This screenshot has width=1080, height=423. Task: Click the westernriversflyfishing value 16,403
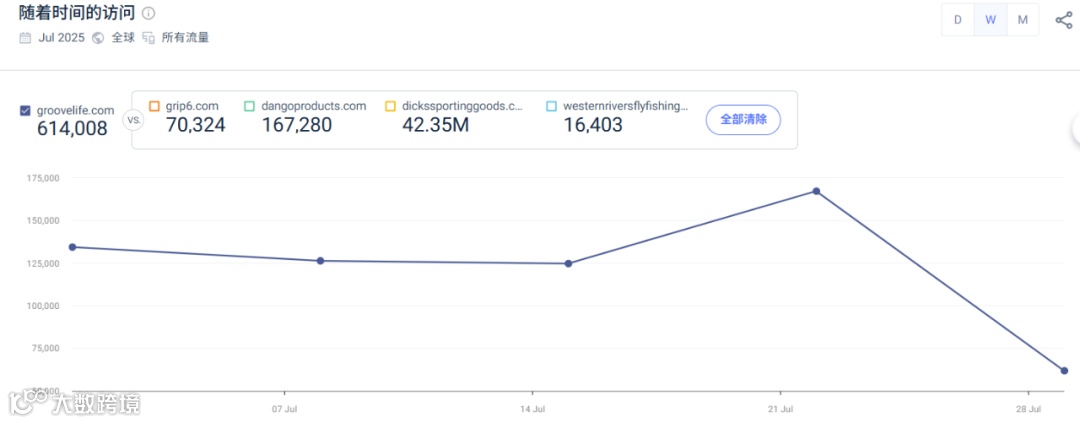point(593,125)
